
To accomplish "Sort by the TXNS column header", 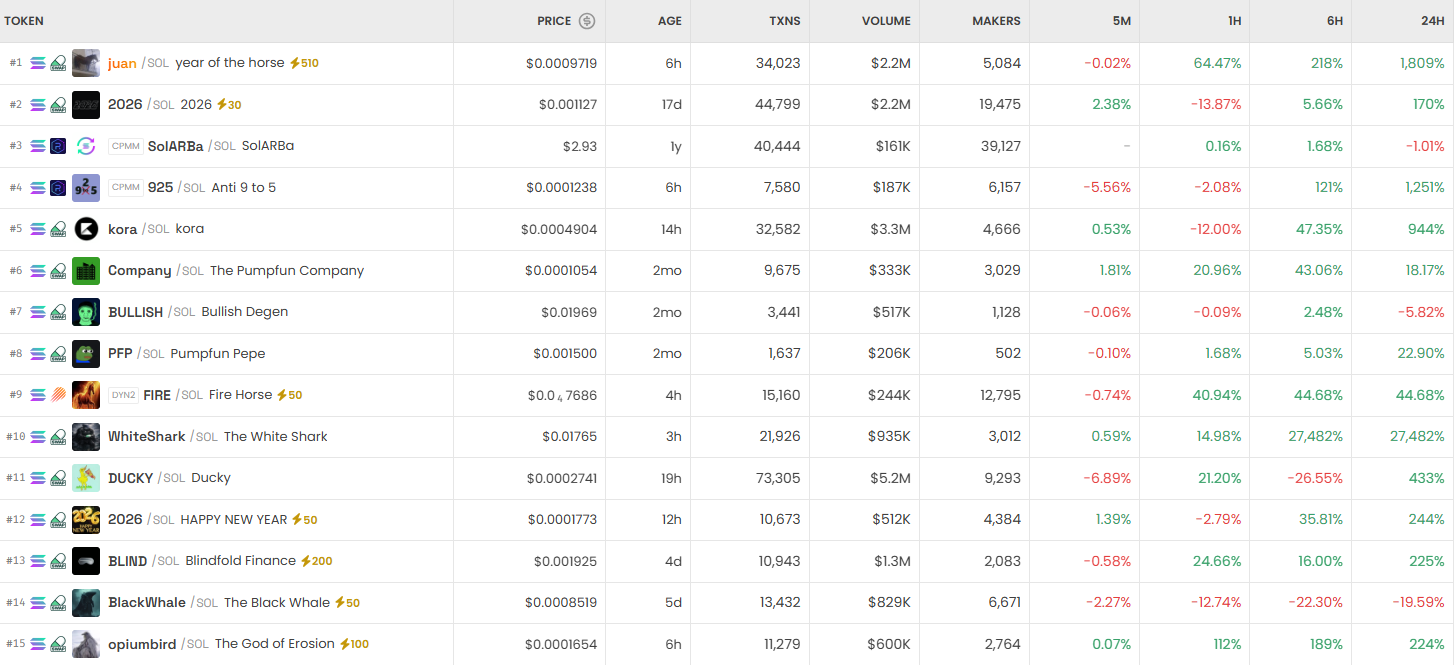I will 784,21.
